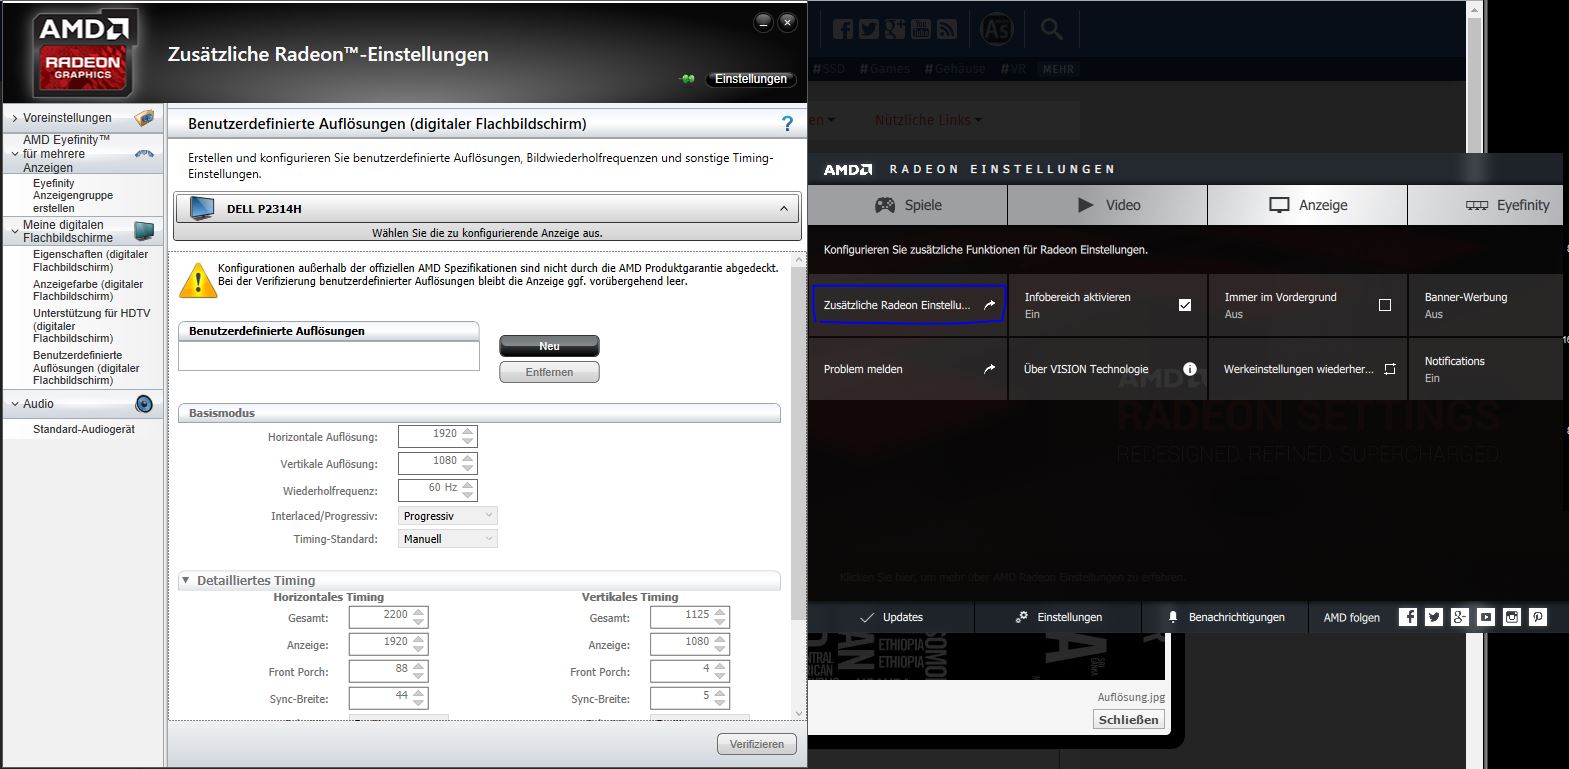The image size is (1569, 769).
Task: Collapse the Detailliertes Timing section
Action: (x=185, y=580)
